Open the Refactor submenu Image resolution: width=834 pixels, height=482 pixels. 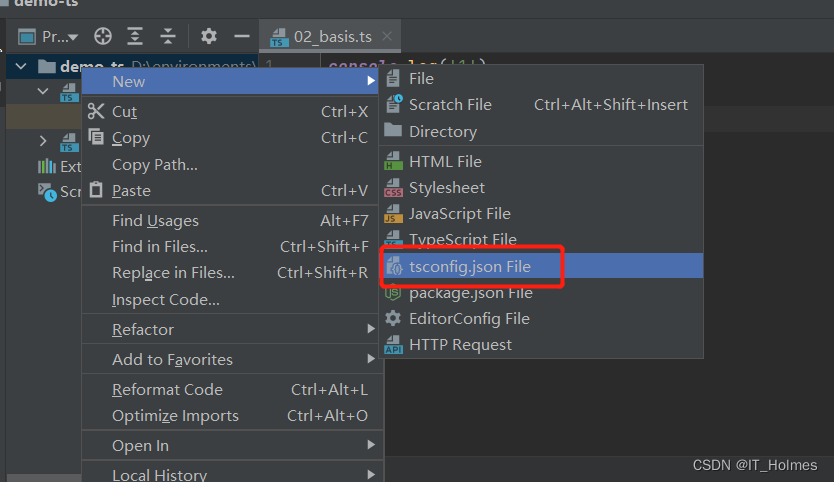coord(143,330)
